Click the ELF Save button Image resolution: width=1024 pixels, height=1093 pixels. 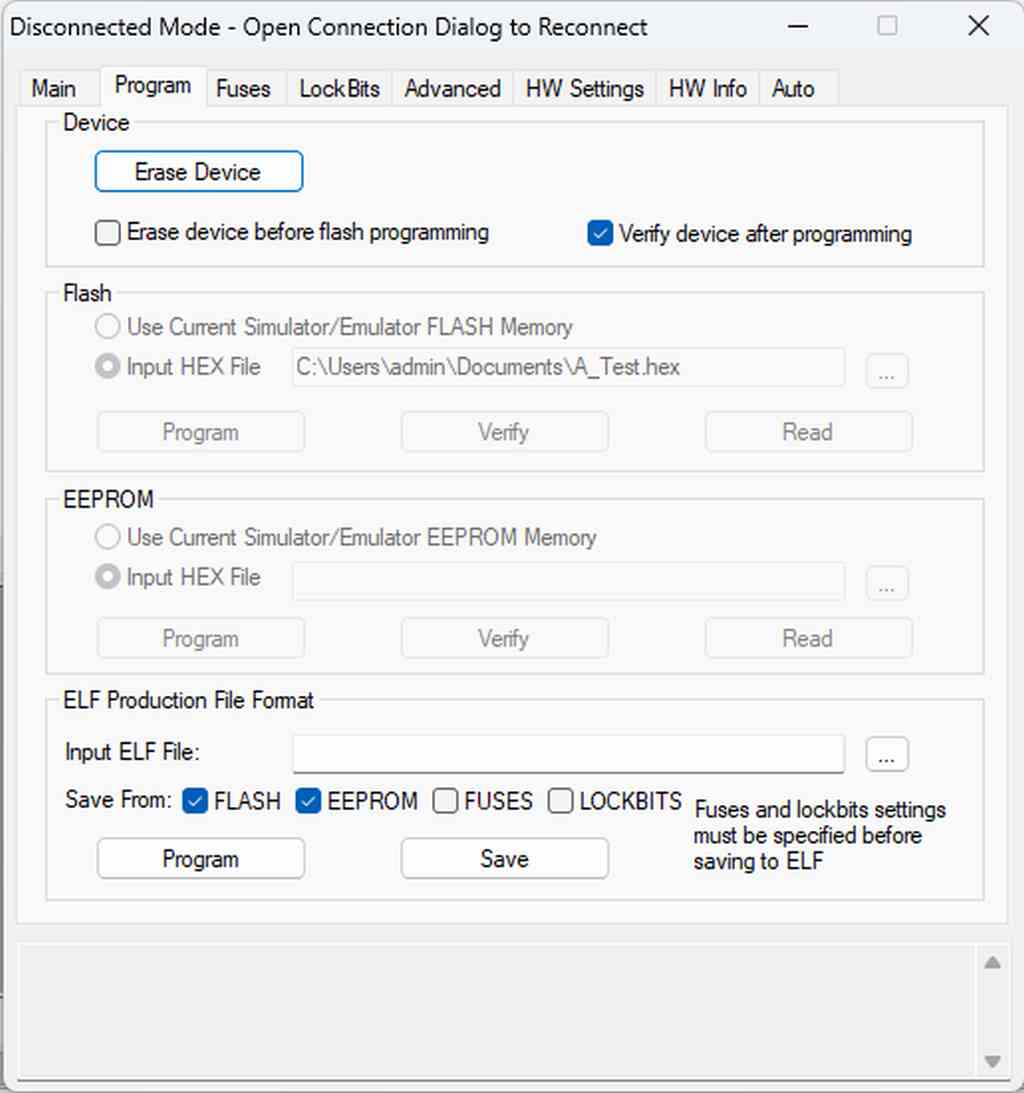pyautogui.click(x=504, y=859)
